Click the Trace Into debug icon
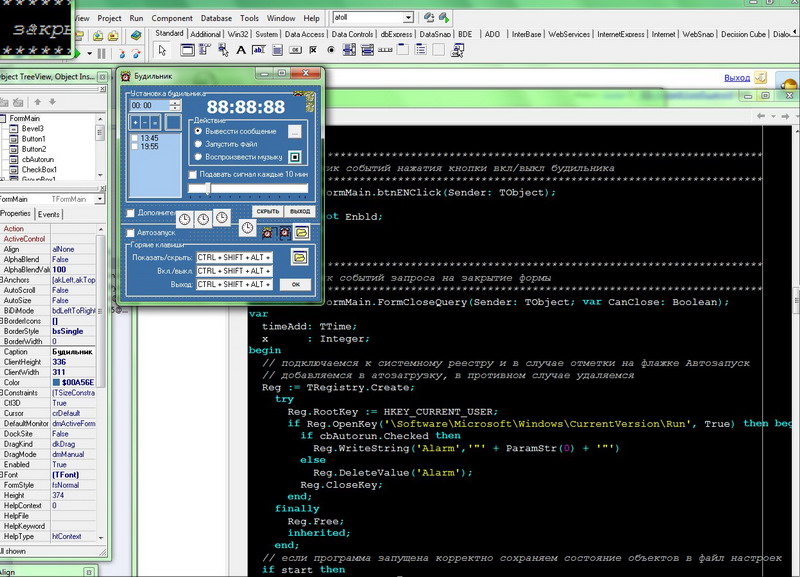This screenshot has height=577, width=800. 122,54
